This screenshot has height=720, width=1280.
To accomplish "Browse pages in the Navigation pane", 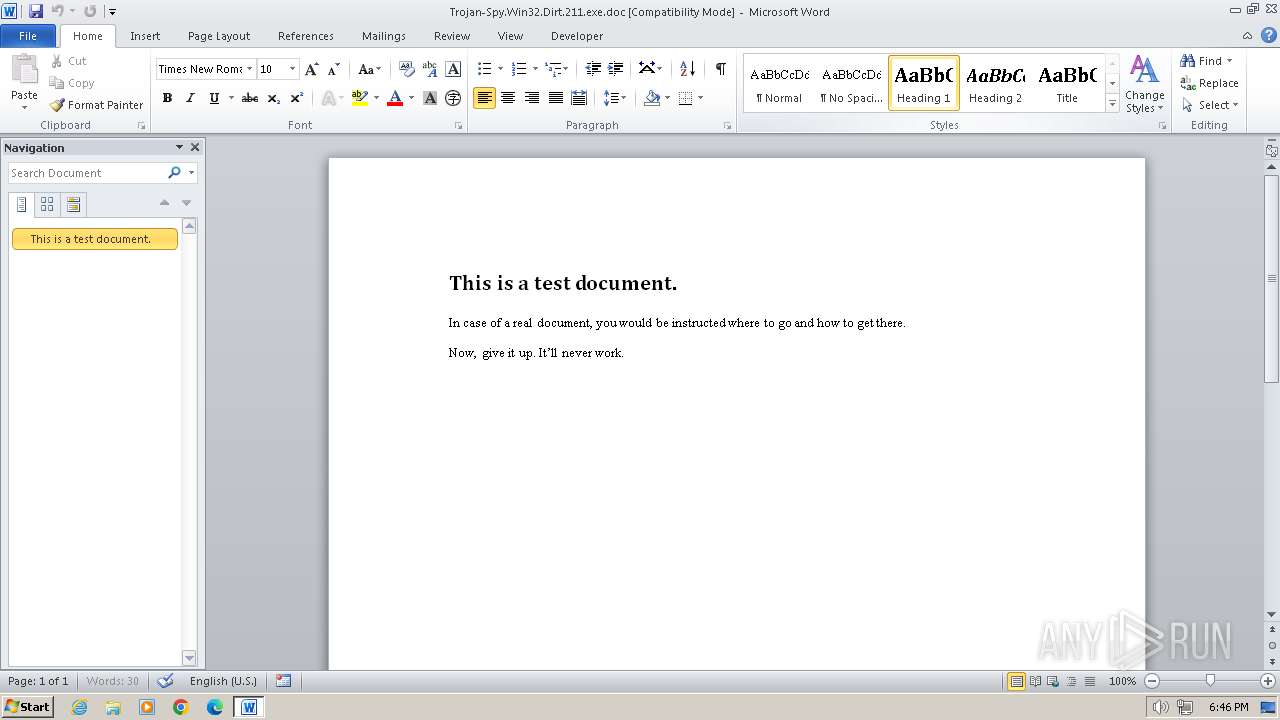I will click(x=47, y=205).
